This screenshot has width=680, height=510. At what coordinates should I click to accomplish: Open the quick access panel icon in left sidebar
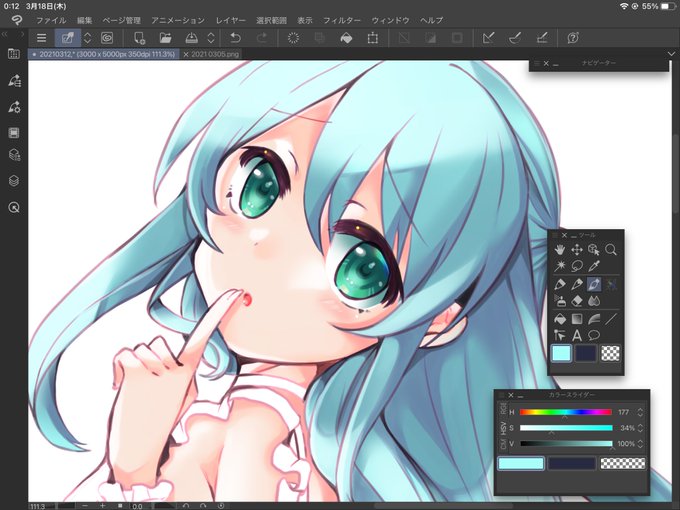tap(13, 54)
